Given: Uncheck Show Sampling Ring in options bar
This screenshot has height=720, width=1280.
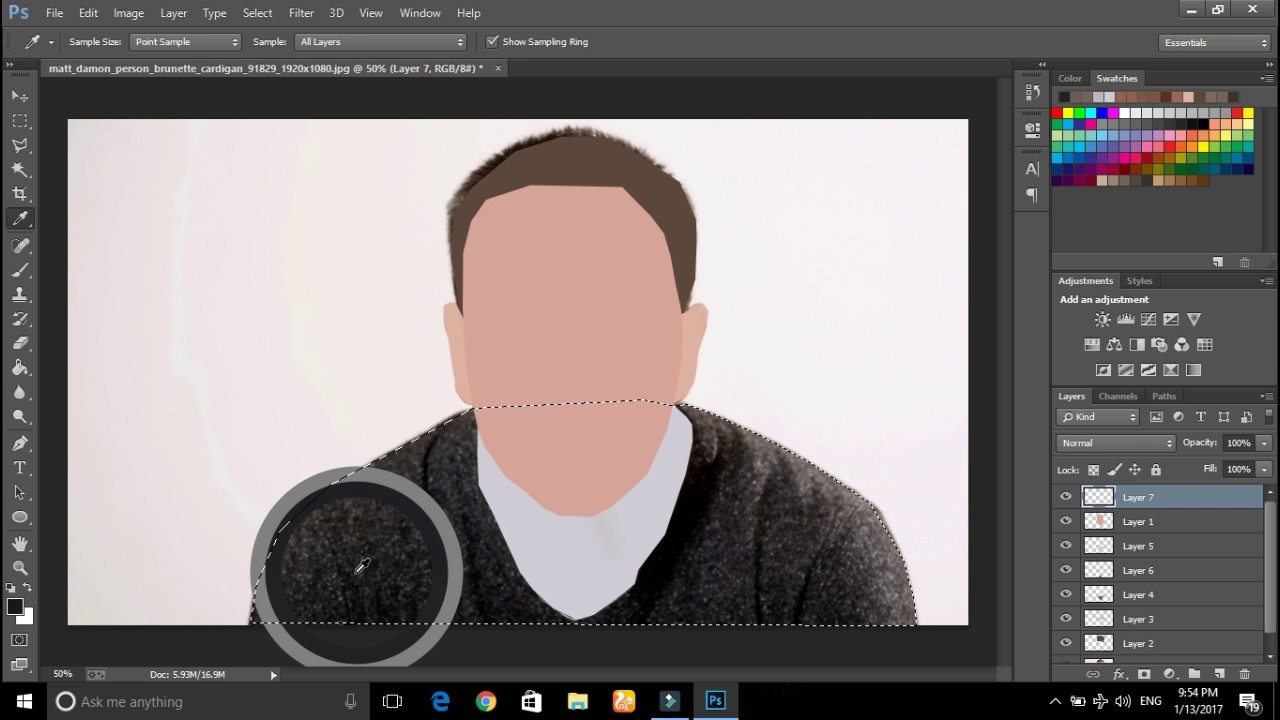Looking at the screenshot, I should (492, 41).
